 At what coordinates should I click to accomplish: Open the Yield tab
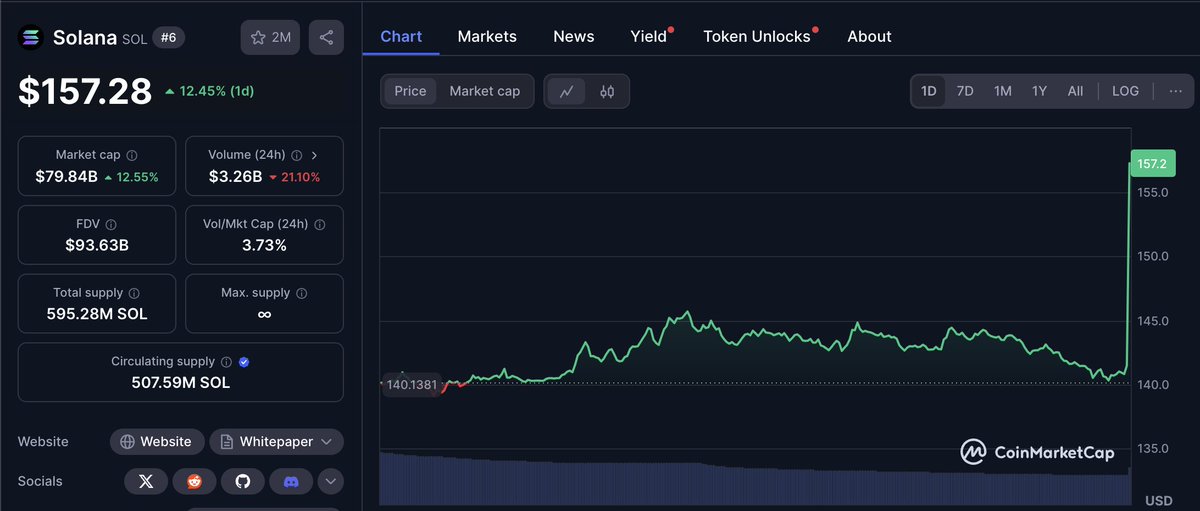649,36
